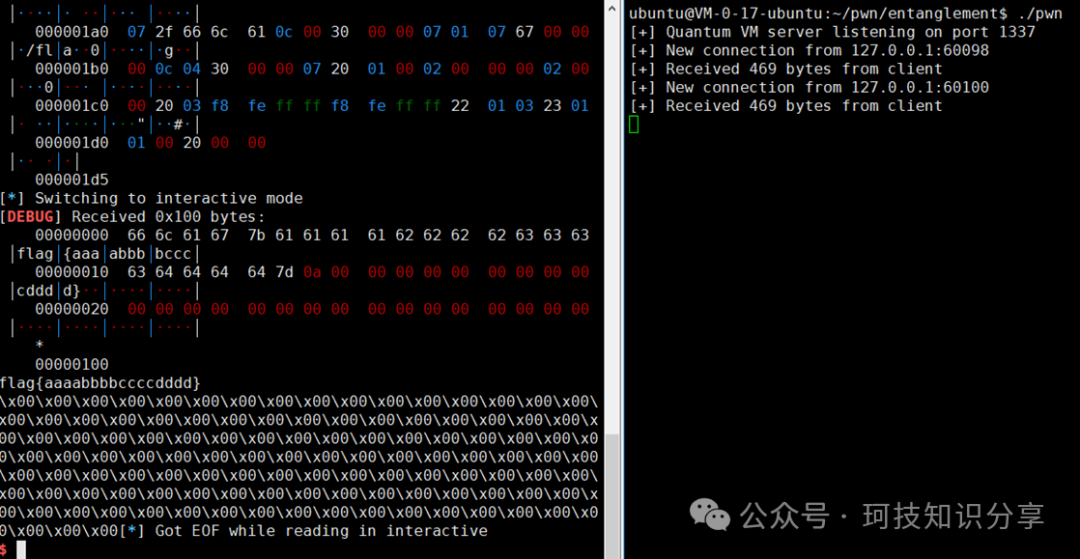Click the ASCII column '|flag|{aaa|abbb|bccc|'

[105, 254]
